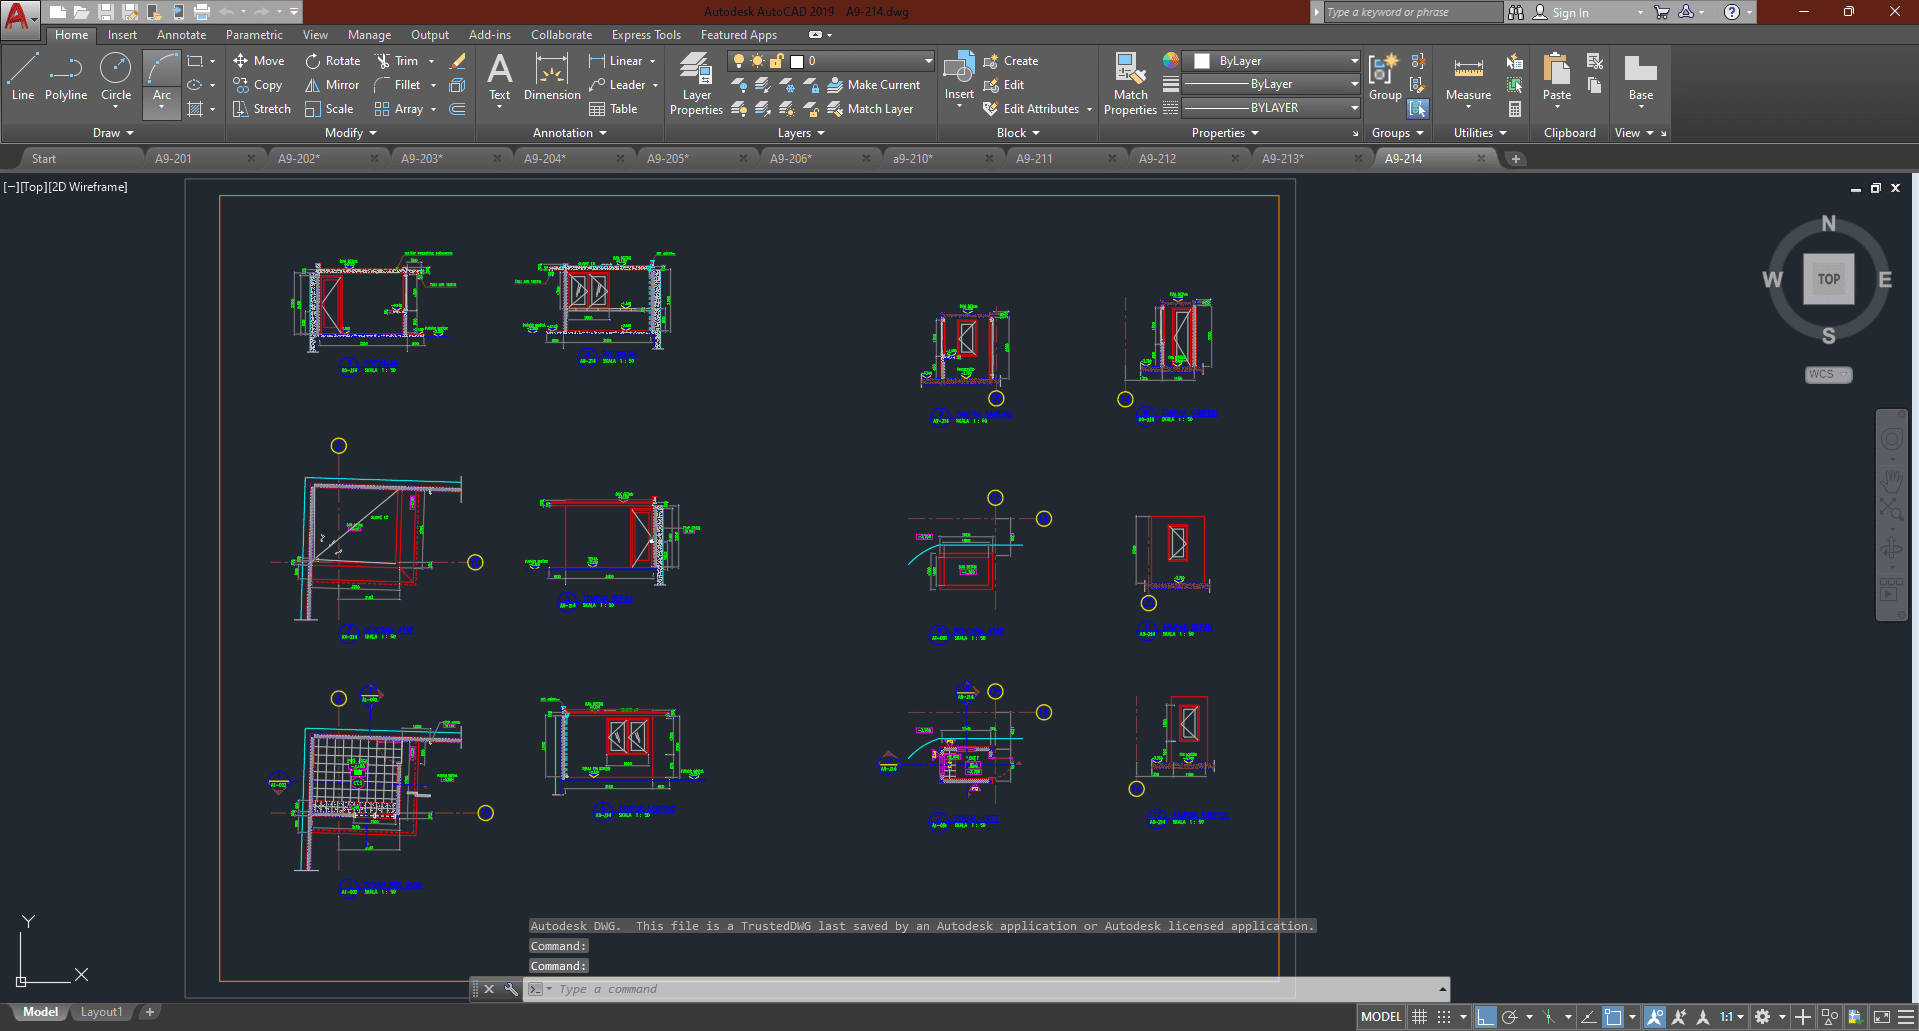Toggle annotation visibility in status bar
The height and width of the screenshot is (1031, 1919).
[x=1655, y=1017]
